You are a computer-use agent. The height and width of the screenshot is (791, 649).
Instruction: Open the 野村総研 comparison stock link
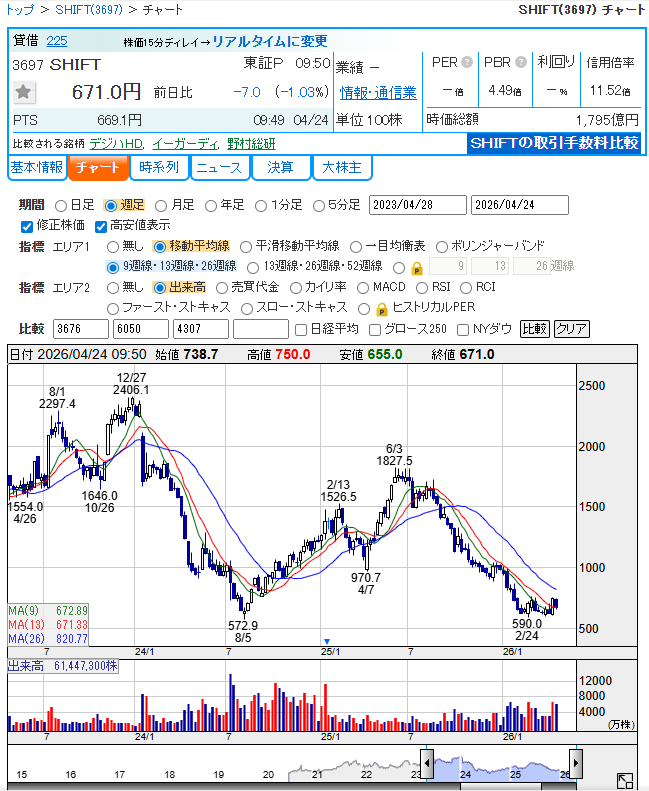tap(251, 144)
